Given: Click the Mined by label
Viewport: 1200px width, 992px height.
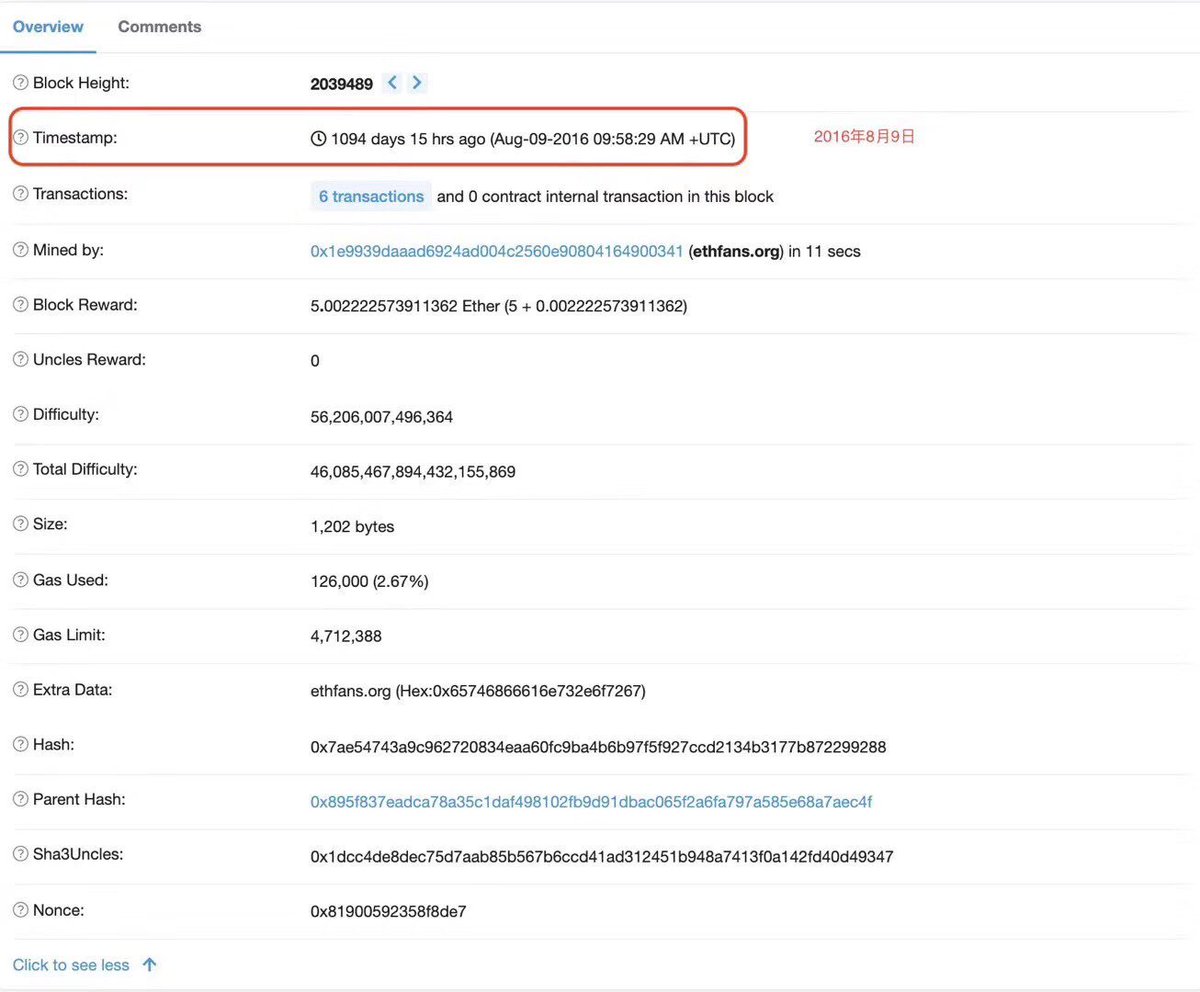Looking at the screenshot, I should click(x=68, y=249).
